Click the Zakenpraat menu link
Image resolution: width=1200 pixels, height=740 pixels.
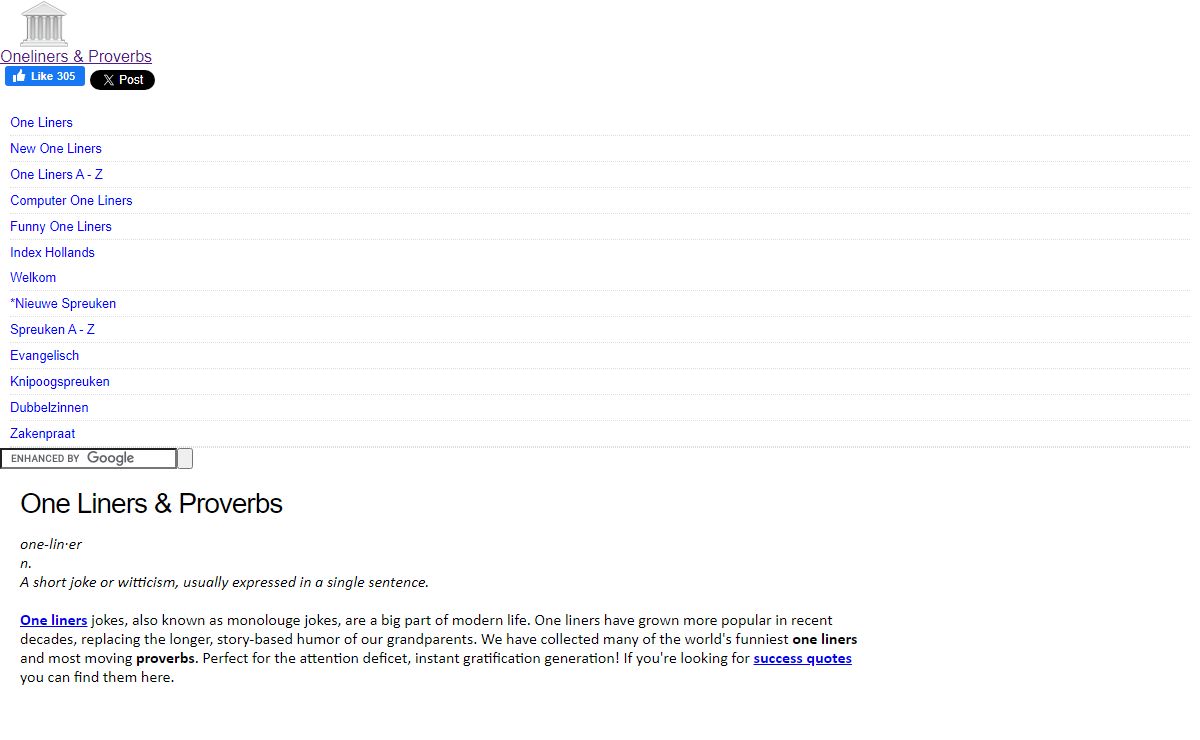[x=43, y=433]
